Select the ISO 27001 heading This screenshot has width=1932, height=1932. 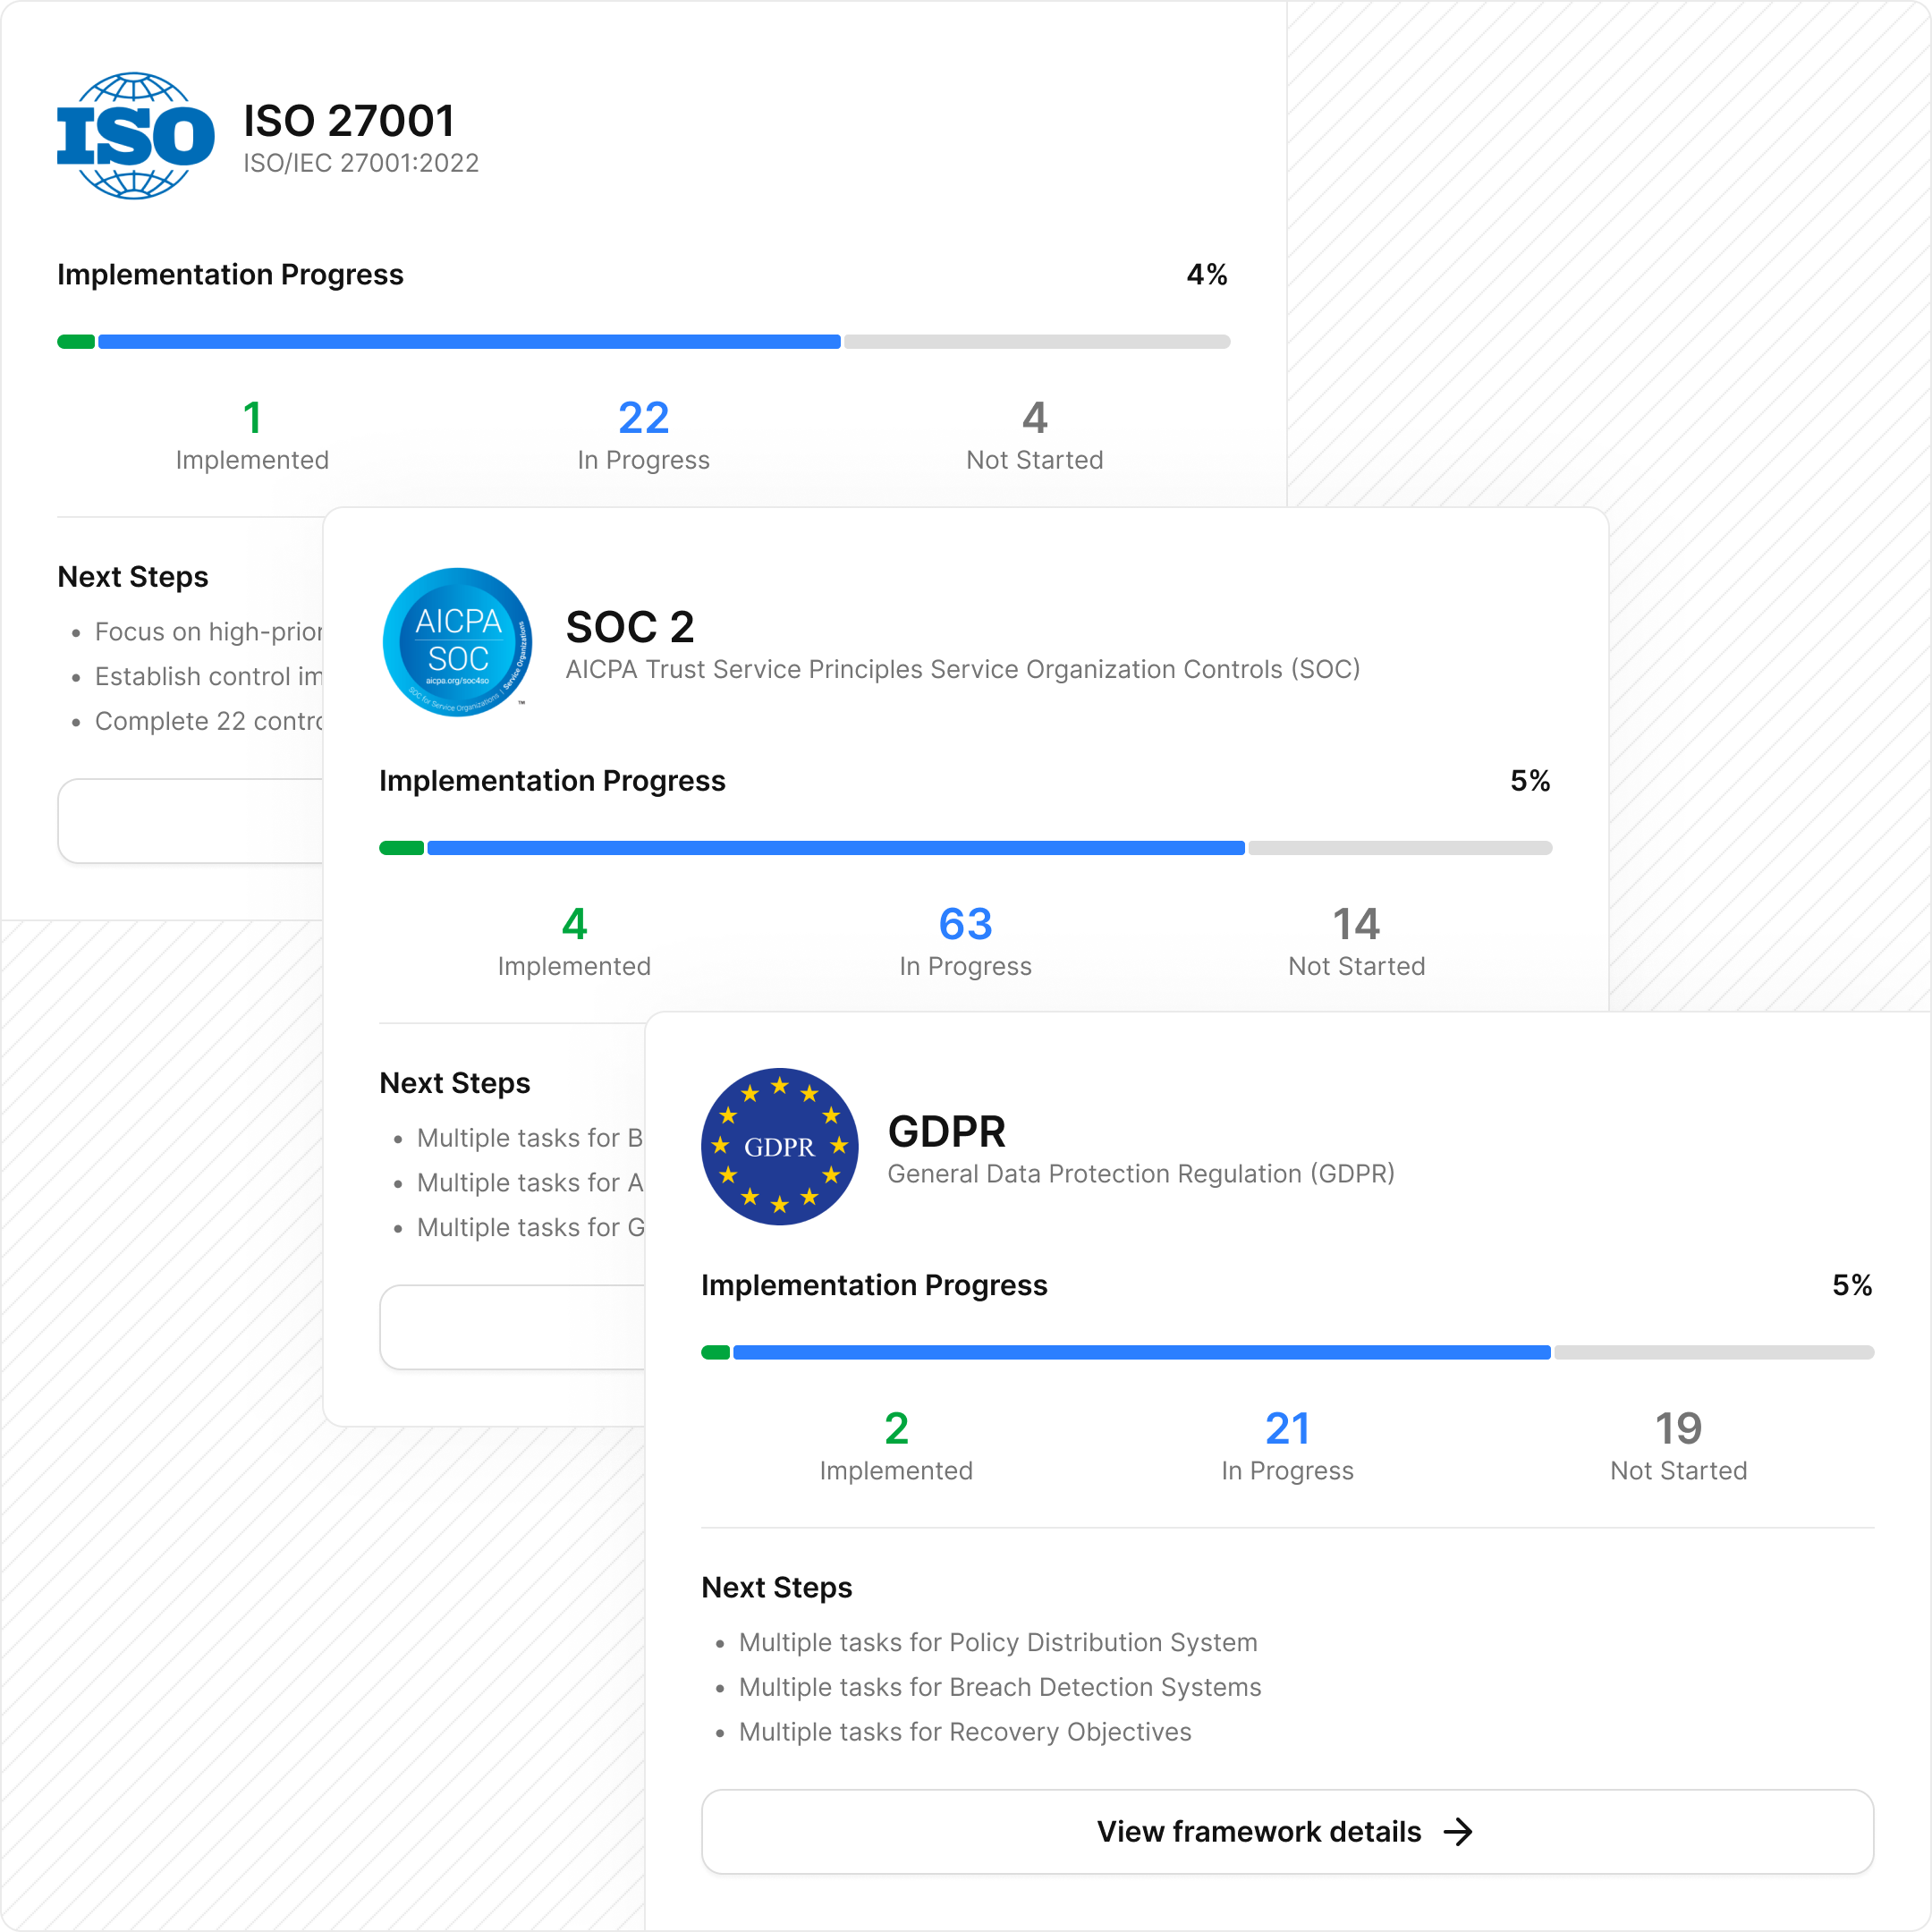tap(349, 121)
